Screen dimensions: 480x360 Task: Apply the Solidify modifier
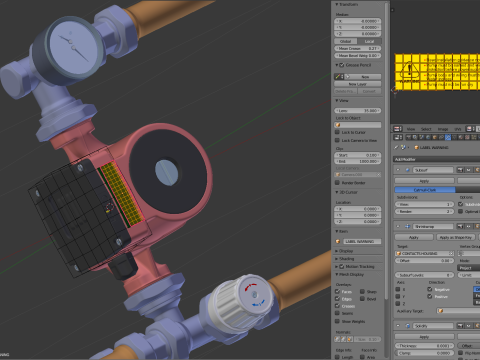pos(424,337)
